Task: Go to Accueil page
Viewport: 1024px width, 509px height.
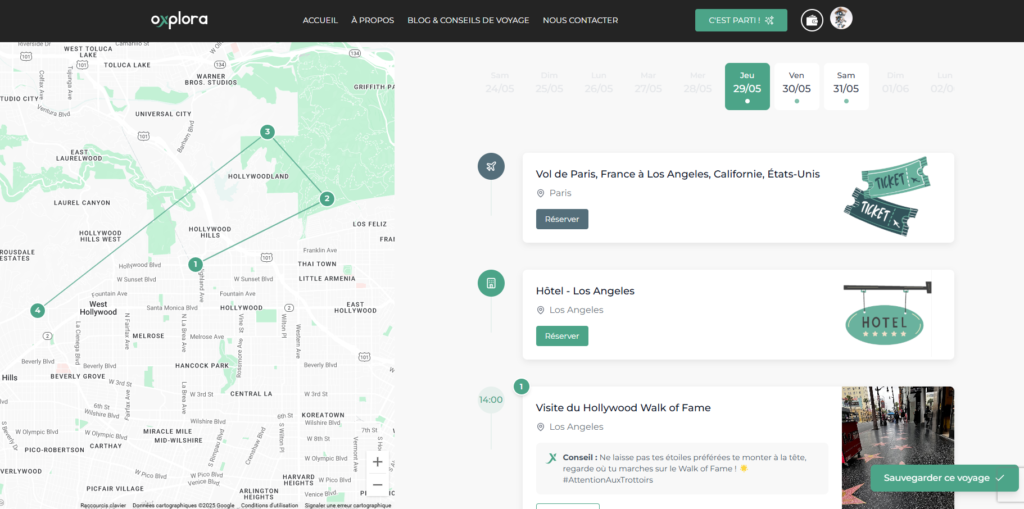Action: [320, 20]
